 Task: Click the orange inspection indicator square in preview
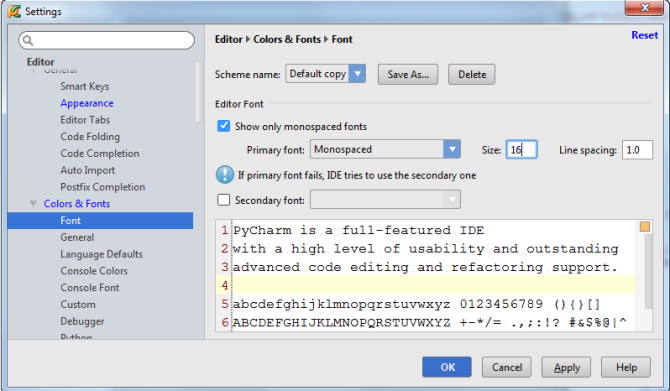pyautogui.click(x=645, y=227)
